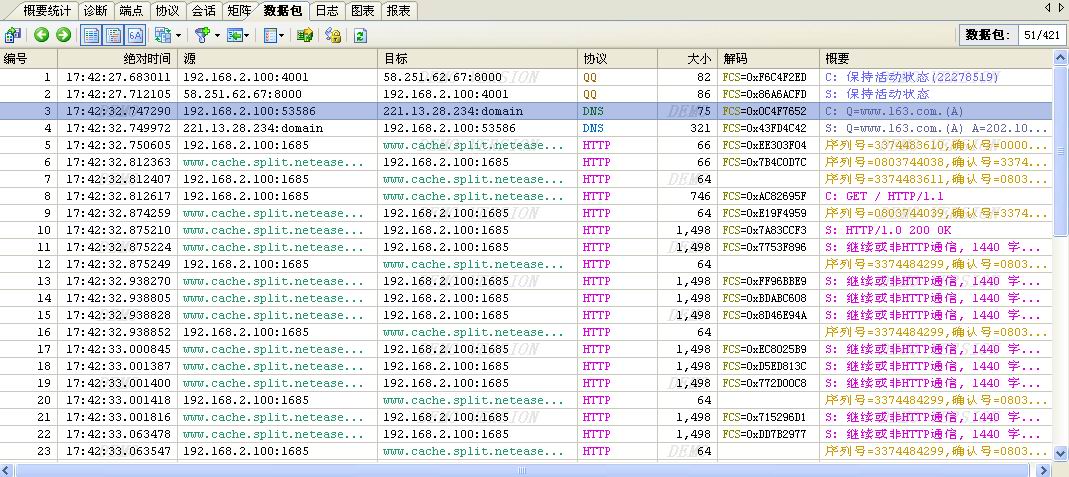Click the green forward arrow icon
Screen dimensions: 1069x477
coord(63,35)
